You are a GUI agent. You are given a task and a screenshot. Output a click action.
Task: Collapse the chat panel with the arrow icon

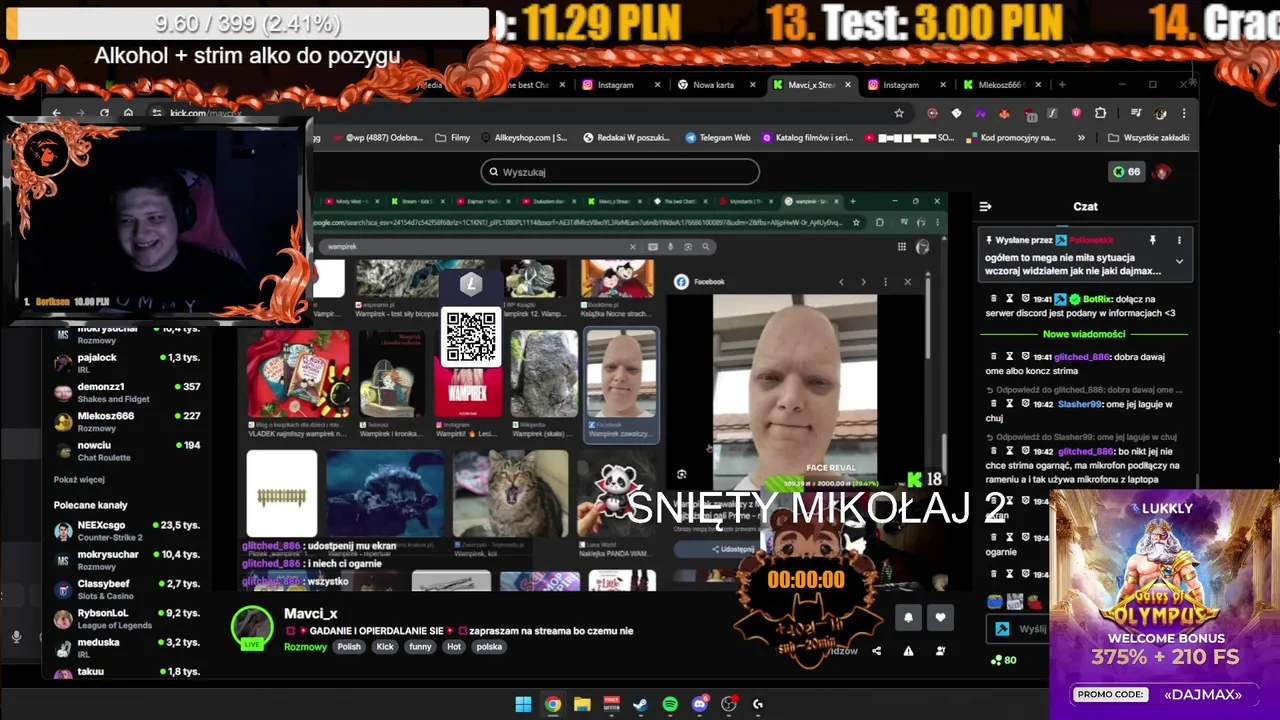[x=985, y=206]
